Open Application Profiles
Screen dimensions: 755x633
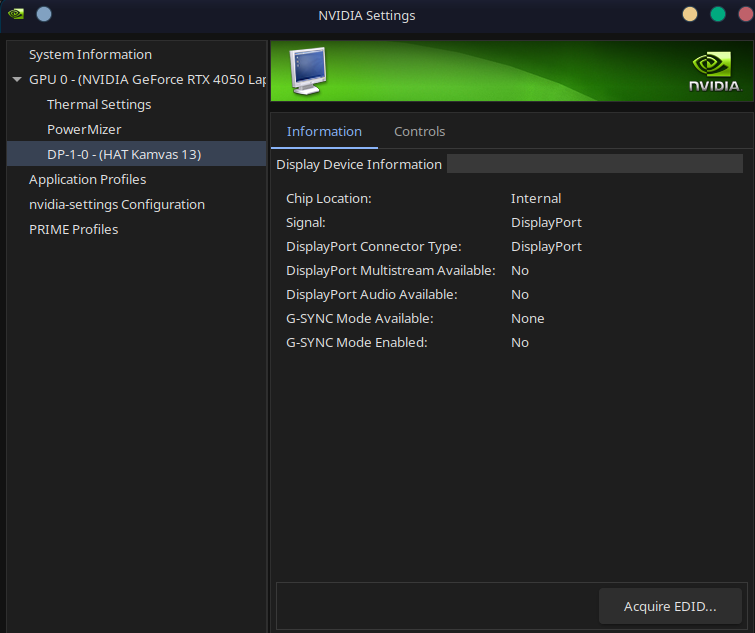click(87, 180)
